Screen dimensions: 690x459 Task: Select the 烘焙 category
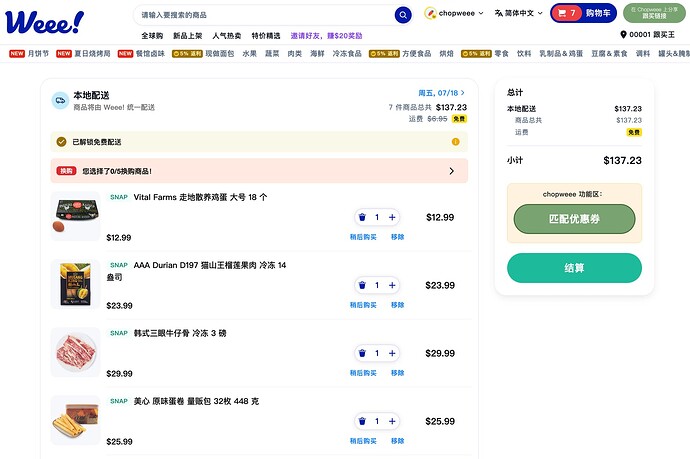[446, 53]
